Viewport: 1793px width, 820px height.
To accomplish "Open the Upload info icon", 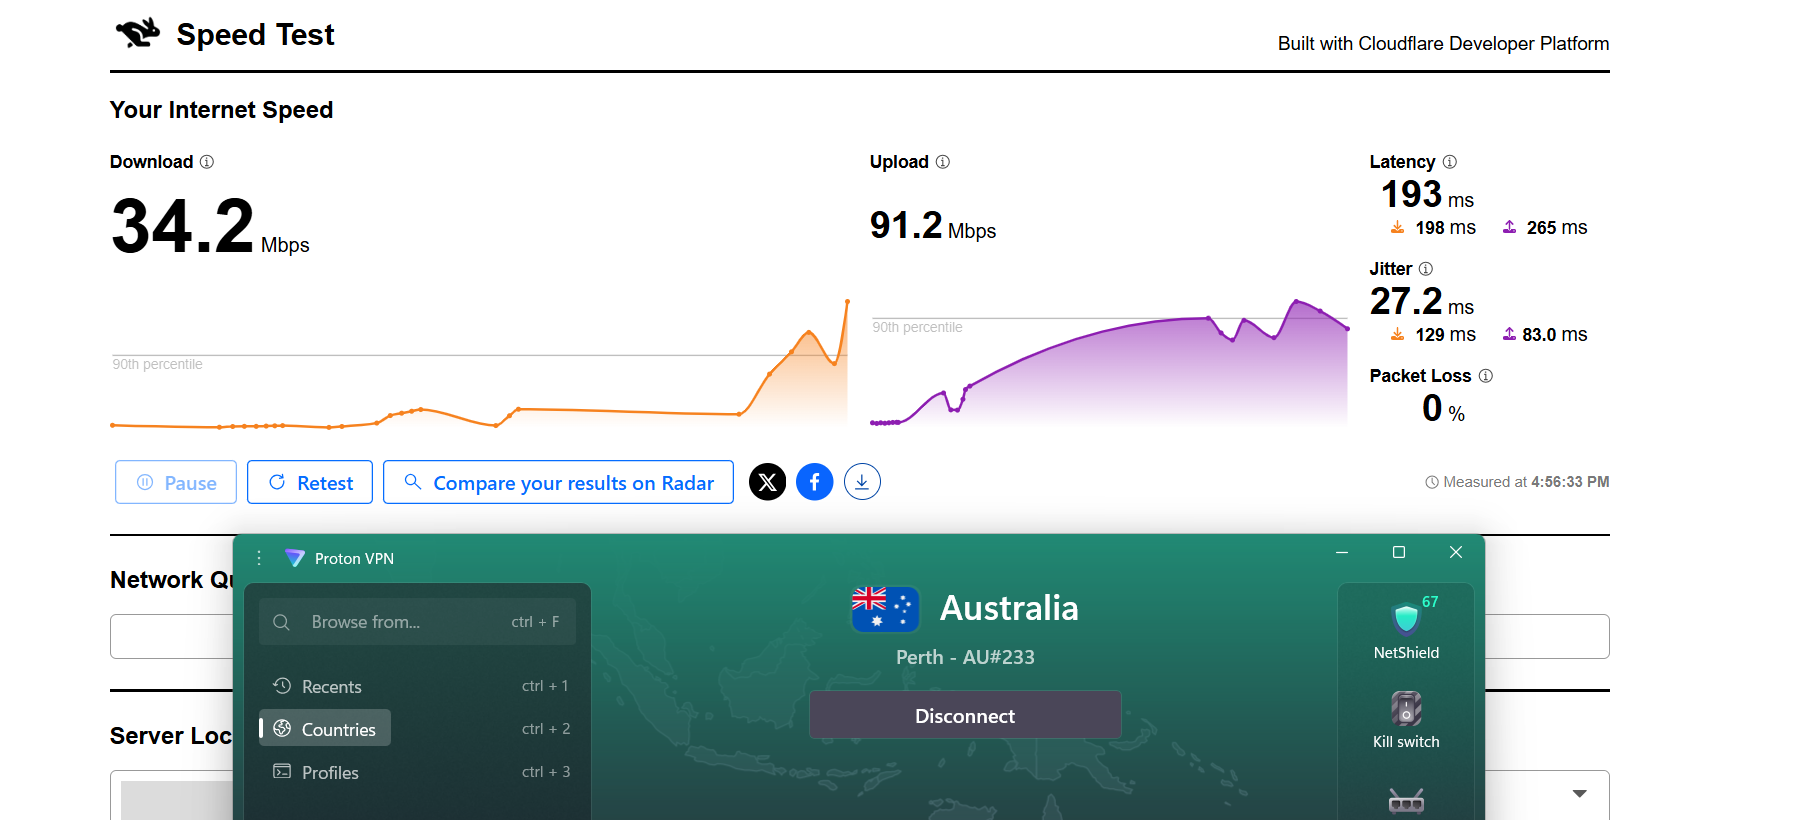I will pyautogui.click(x=943, y=162).
